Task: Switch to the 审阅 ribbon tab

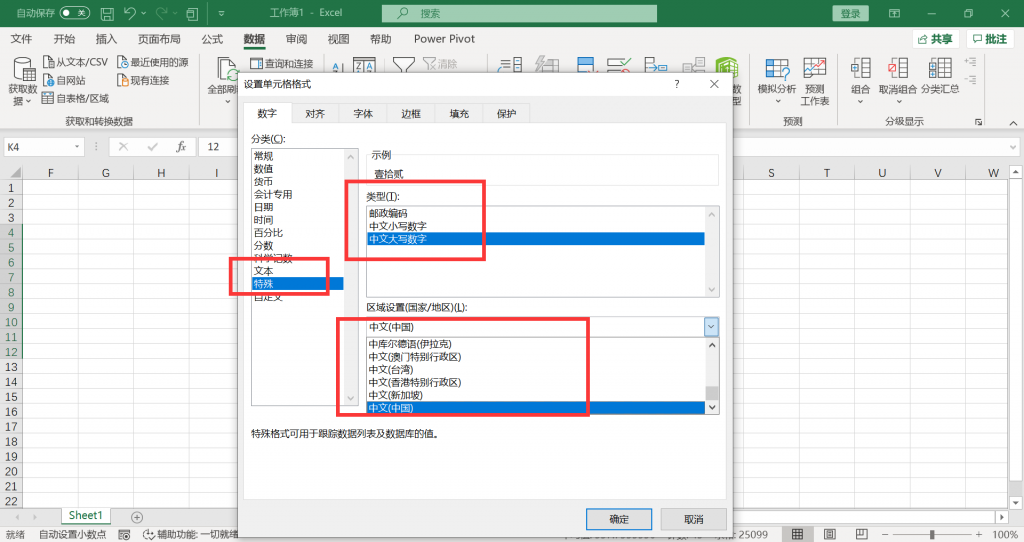Action: coord(296,39)
